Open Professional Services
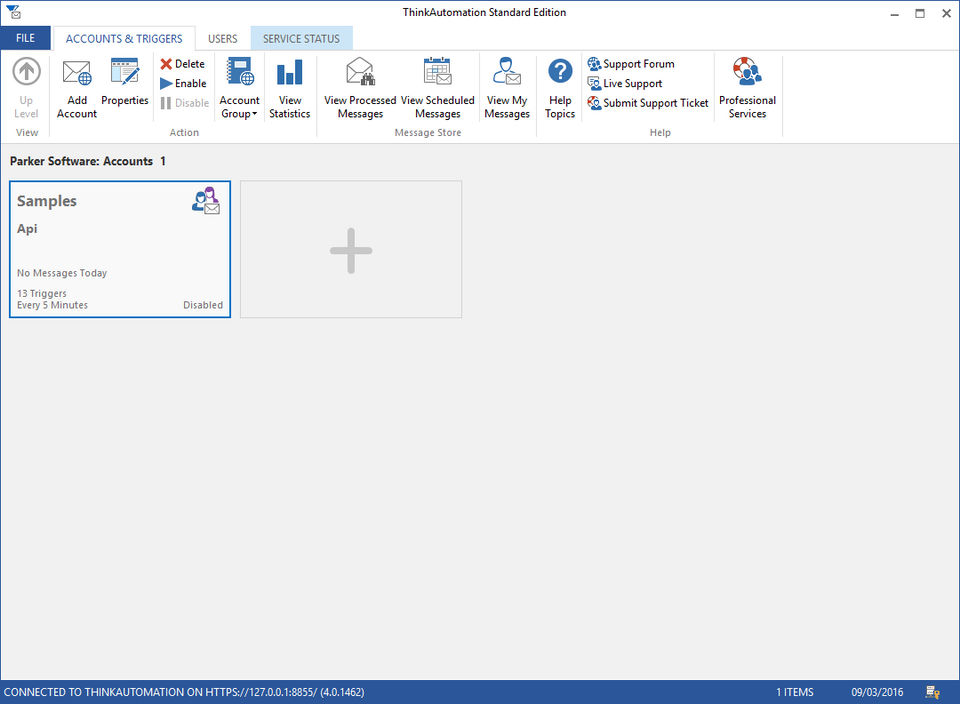Image resolution: width=960 pixels, height=704 pixels. 747,89
